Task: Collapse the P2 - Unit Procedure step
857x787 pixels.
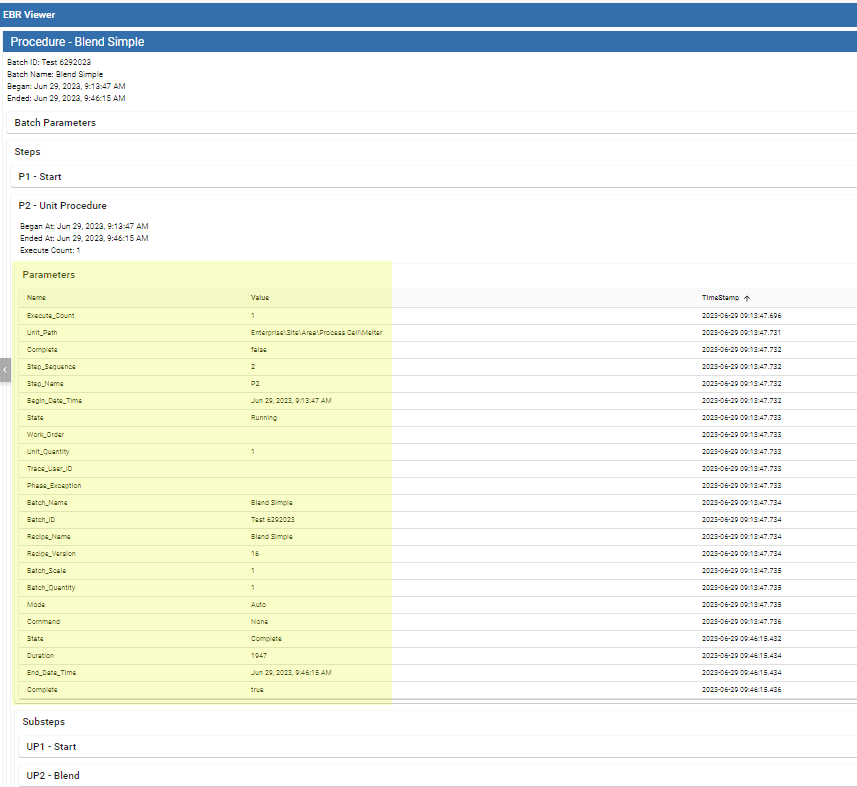Action: point(62,206)
